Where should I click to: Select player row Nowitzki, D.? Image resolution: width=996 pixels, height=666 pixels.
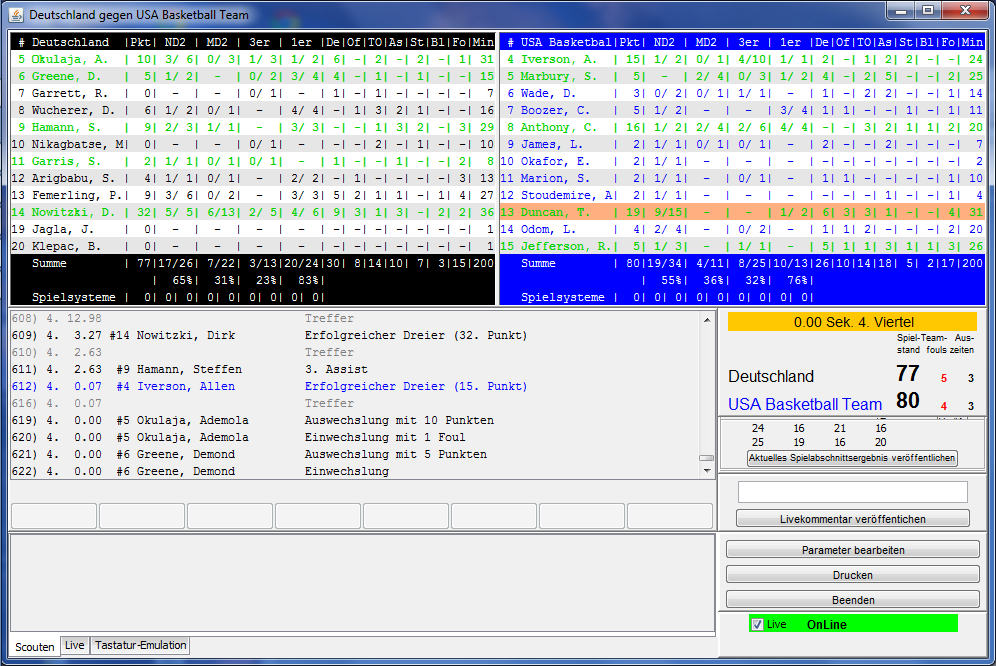click(x=253, y=212)
